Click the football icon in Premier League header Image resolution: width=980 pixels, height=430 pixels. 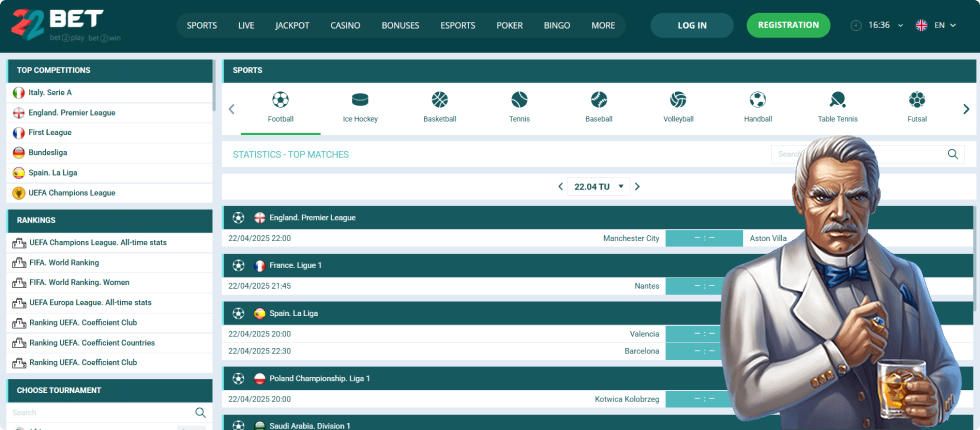coord(238,218)
